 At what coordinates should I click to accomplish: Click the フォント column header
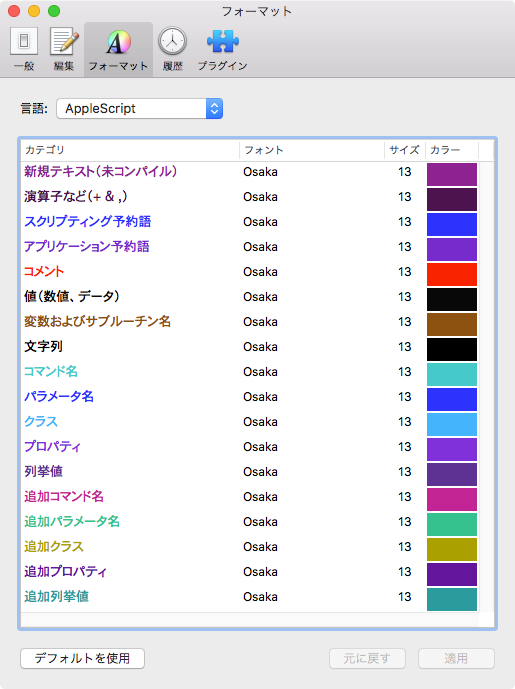[x=312, y=150]
